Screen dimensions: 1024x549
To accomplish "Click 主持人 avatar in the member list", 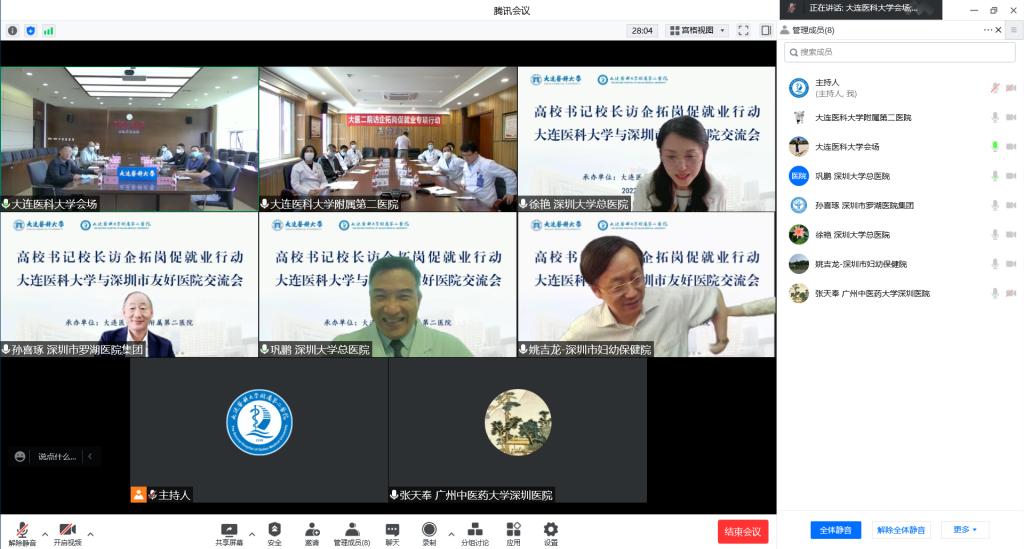I will (799, 87).
